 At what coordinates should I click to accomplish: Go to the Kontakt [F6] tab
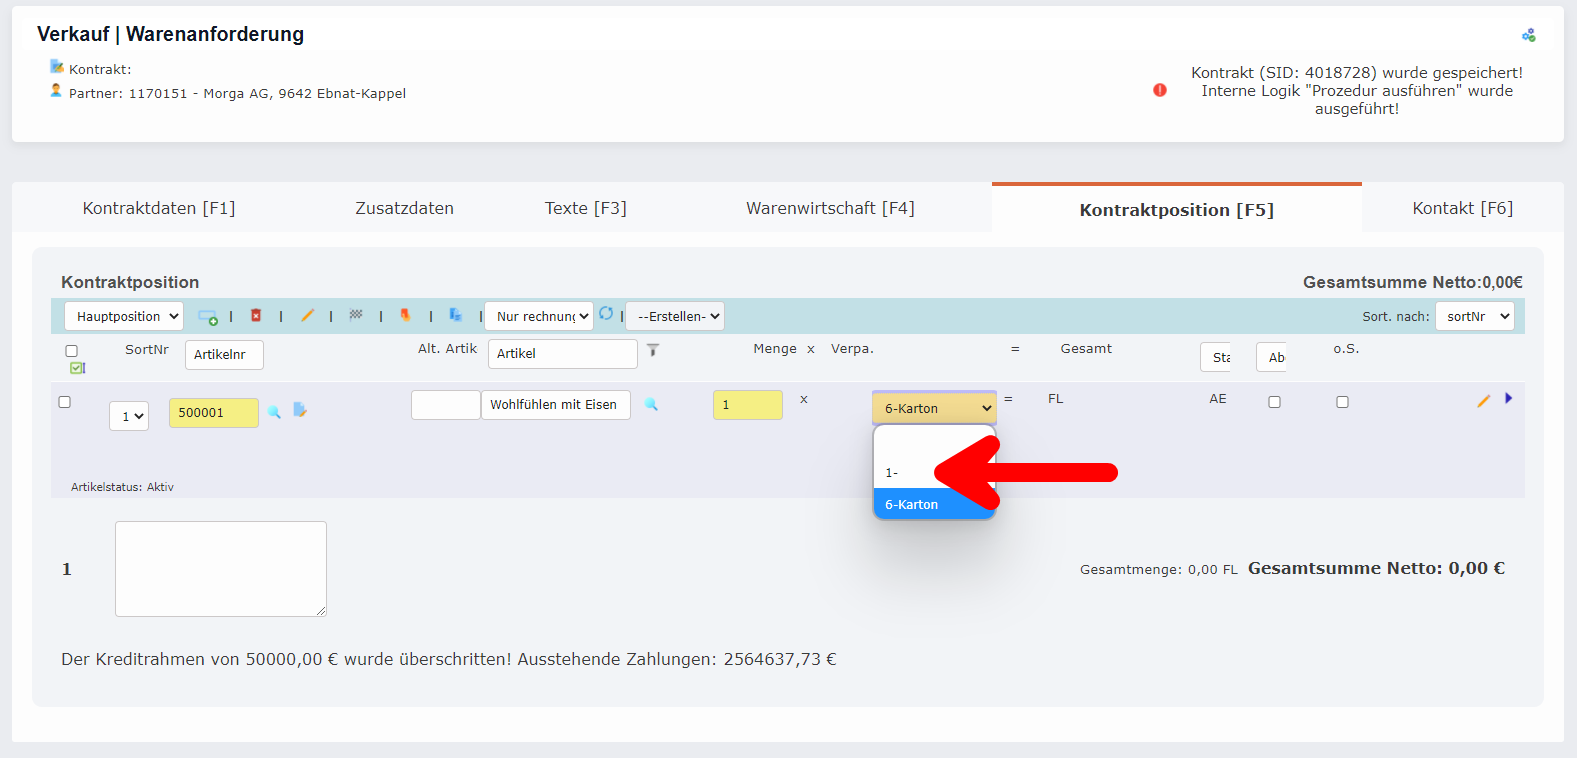click(1463, 208)
